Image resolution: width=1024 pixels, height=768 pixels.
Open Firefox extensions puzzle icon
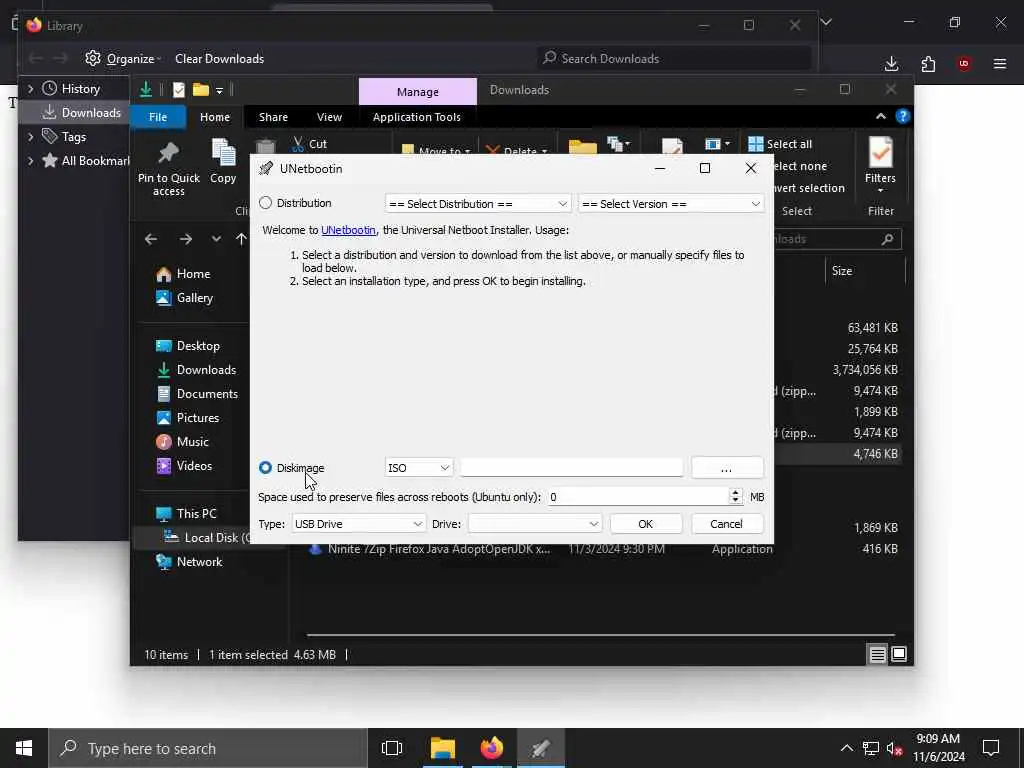click(928, 63)
